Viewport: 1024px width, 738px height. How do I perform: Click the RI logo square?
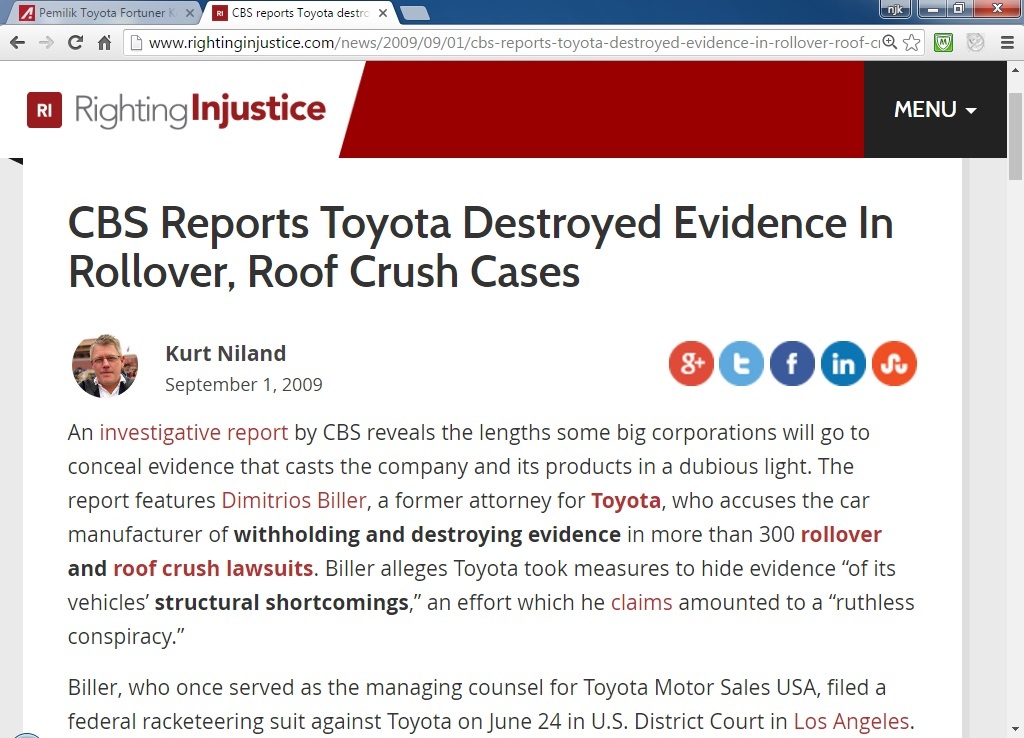point(44,110)
